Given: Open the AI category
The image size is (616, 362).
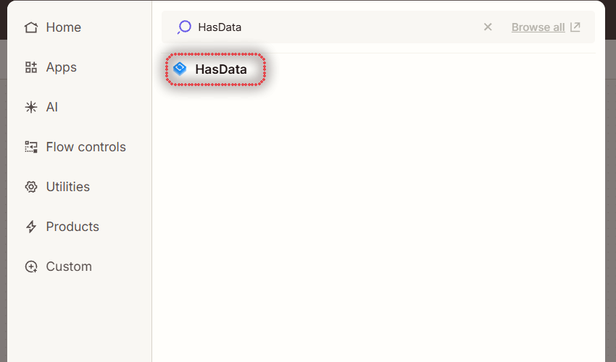Looking at the screenshot, I should (x=41, y=107).
